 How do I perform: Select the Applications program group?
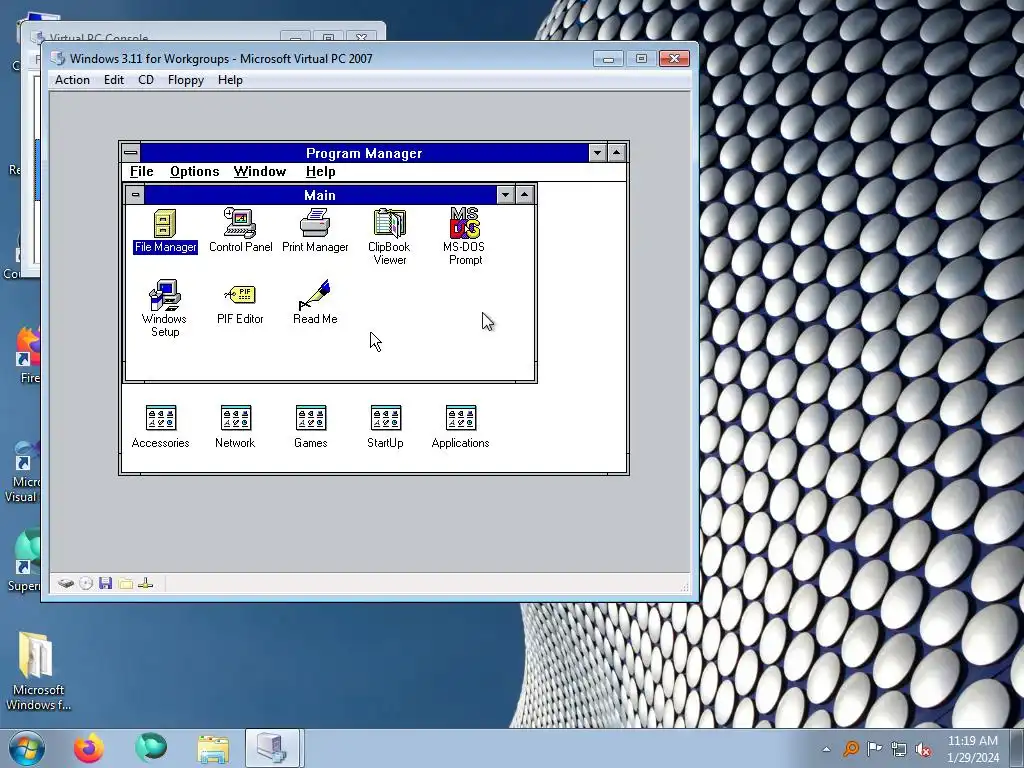pyautogui.click(x=460, y=427)
